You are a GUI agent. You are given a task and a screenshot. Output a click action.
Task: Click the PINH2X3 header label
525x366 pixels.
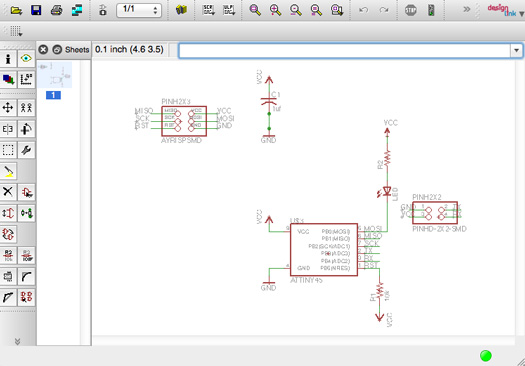(x=176, y=101)
